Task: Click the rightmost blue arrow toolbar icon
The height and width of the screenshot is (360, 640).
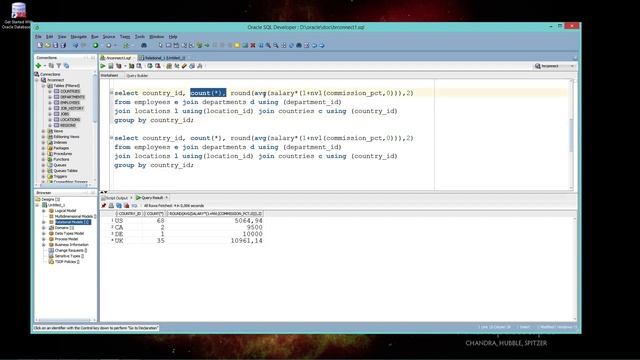Action: pyautogui.click(x=322, y=45)
